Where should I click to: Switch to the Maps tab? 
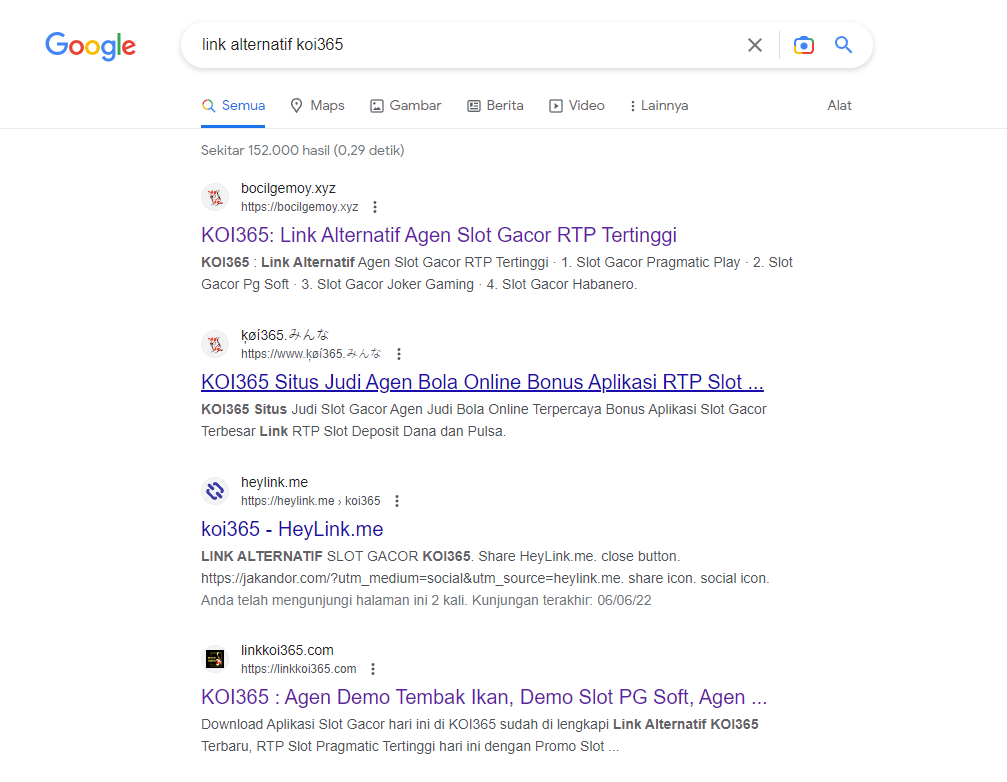point(317,106)
